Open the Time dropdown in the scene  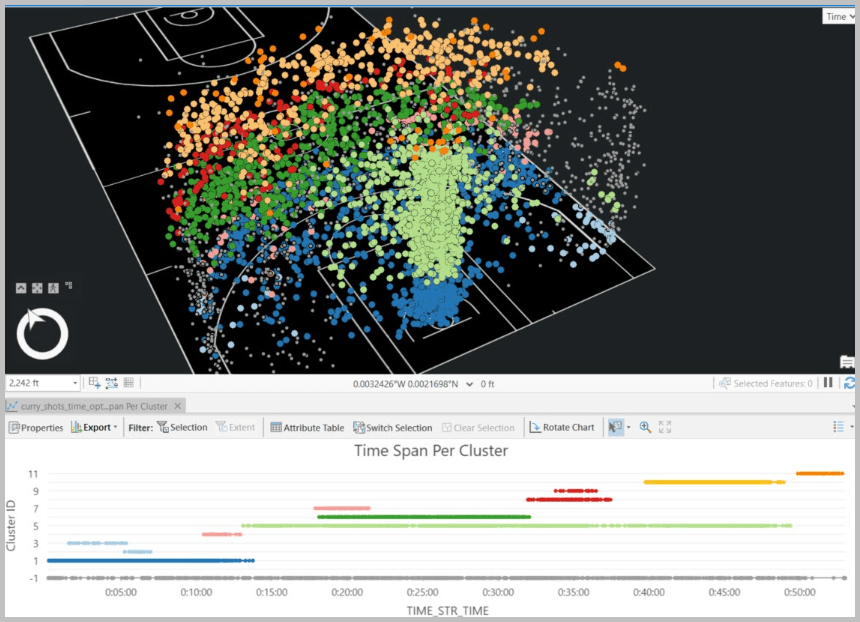pos(838,16)
